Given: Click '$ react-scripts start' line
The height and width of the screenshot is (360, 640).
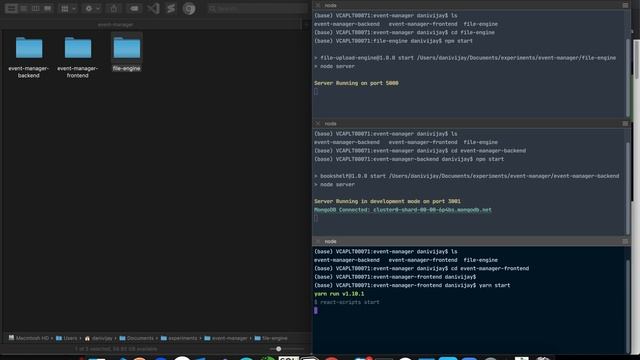Looking at the screenshot, I should tap(347, 302).
